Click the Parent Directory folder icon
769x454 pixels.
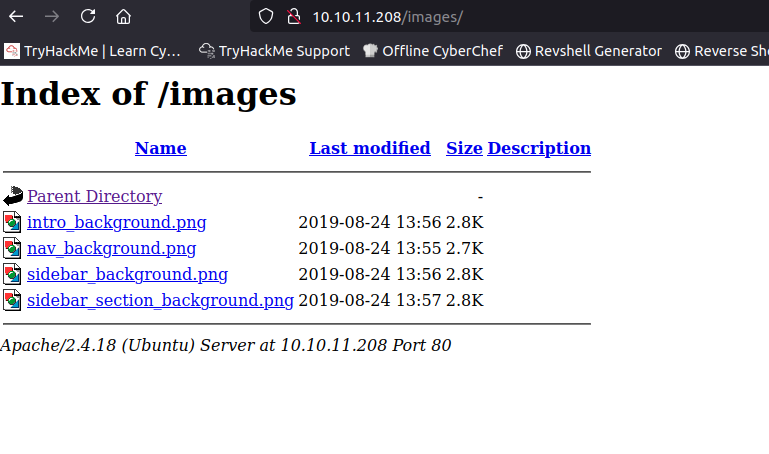click(x=13, y=196)
